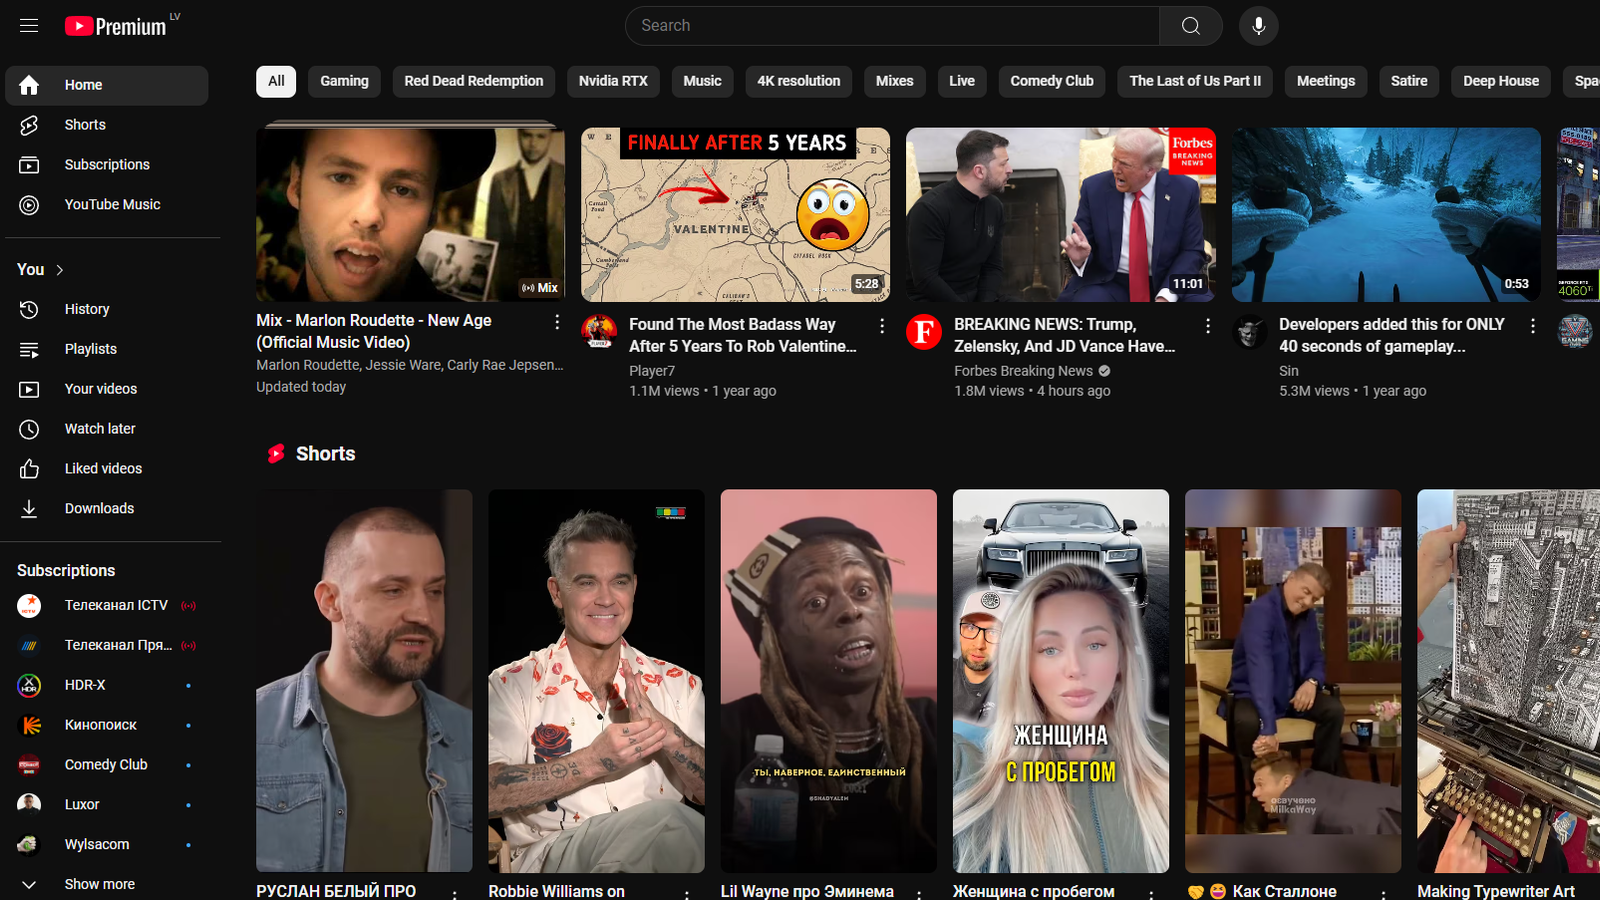Select the Music filter chip
Viewport: 1600px width, 900px height.
(x=702, y=81)
